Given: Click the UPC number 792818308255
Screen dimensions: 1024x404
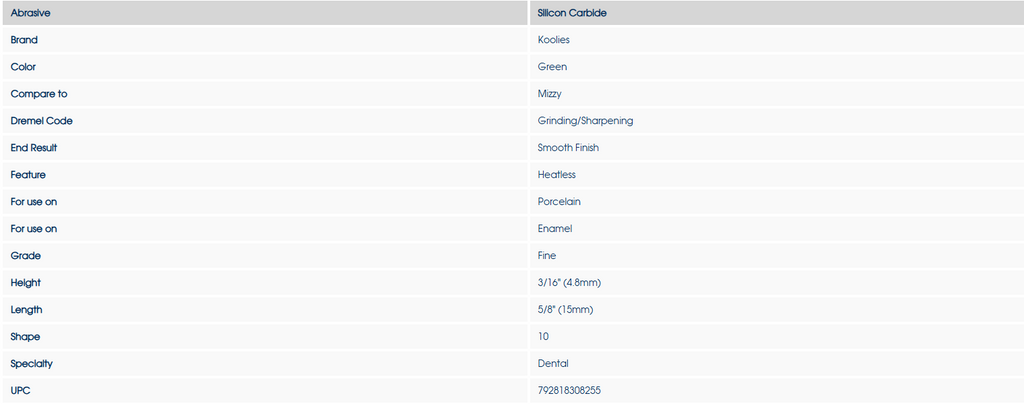Looking at the screenshot, I should click(570, 390).
